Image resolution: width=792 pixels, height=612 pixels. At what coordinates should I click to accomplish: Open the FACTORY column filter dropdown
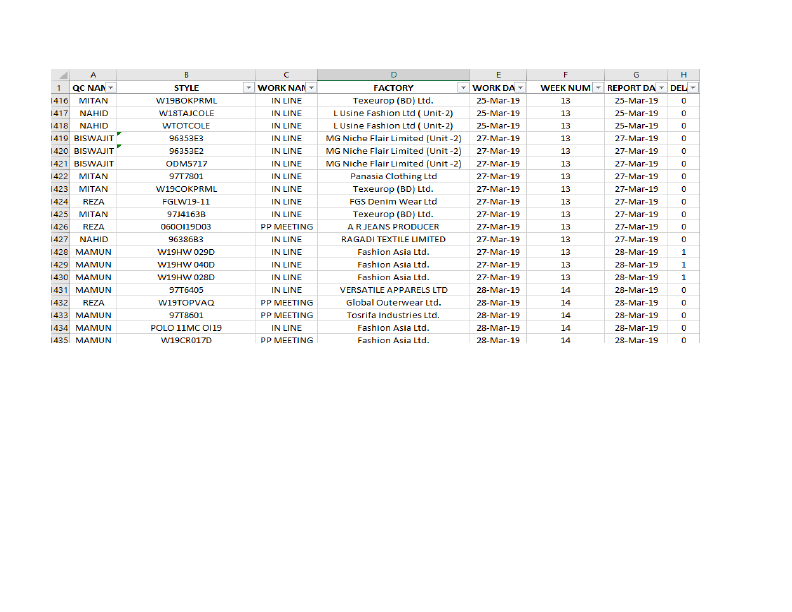tap(463, 88)
